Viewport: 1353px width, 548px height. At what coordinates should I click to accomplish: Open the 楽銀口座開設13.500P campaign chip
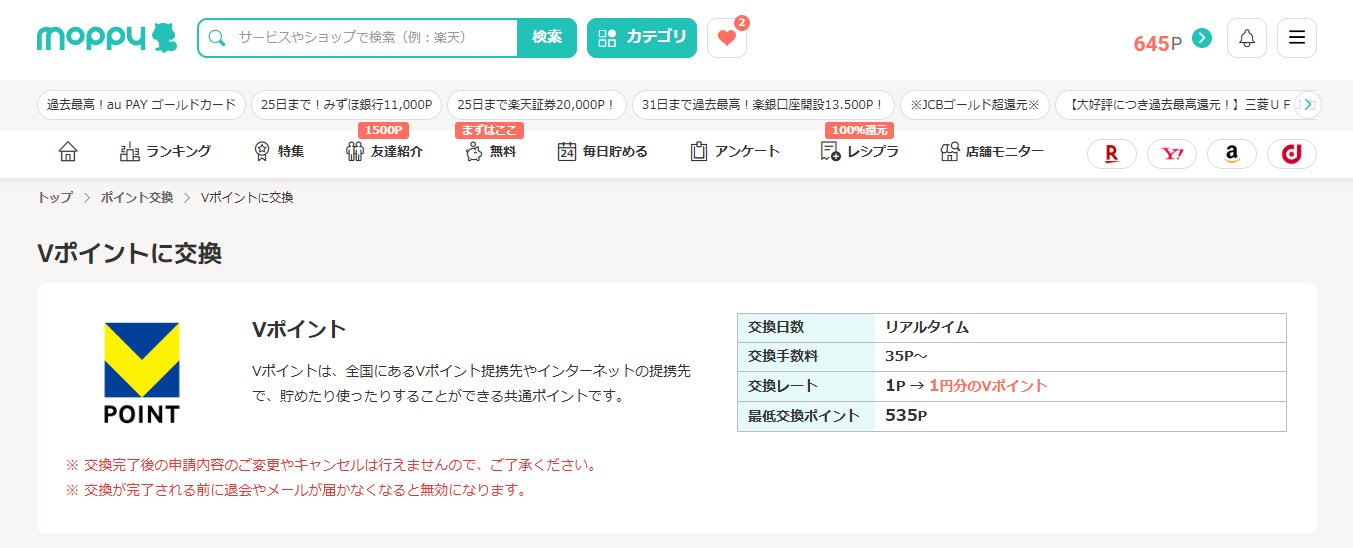click(x=763, y=105)
